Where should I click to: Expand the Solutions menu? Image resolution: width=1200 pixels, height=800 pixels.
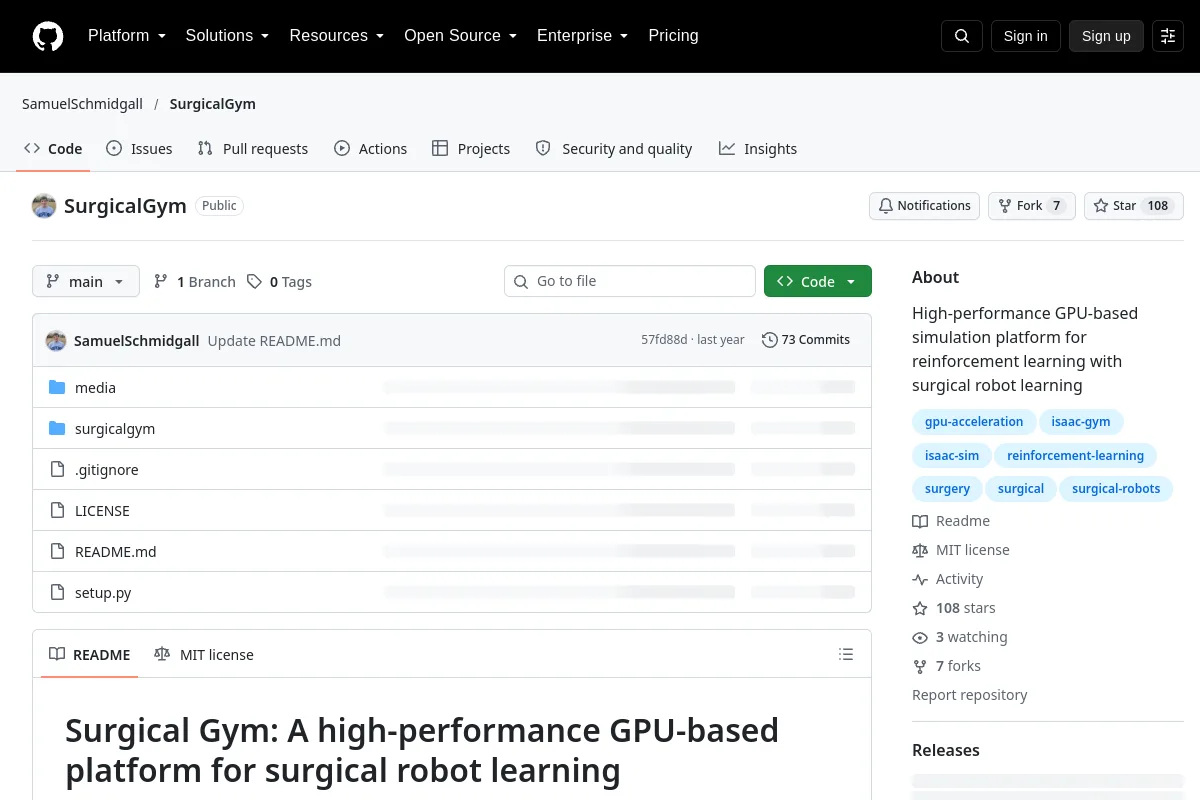[x=227, y=36]
